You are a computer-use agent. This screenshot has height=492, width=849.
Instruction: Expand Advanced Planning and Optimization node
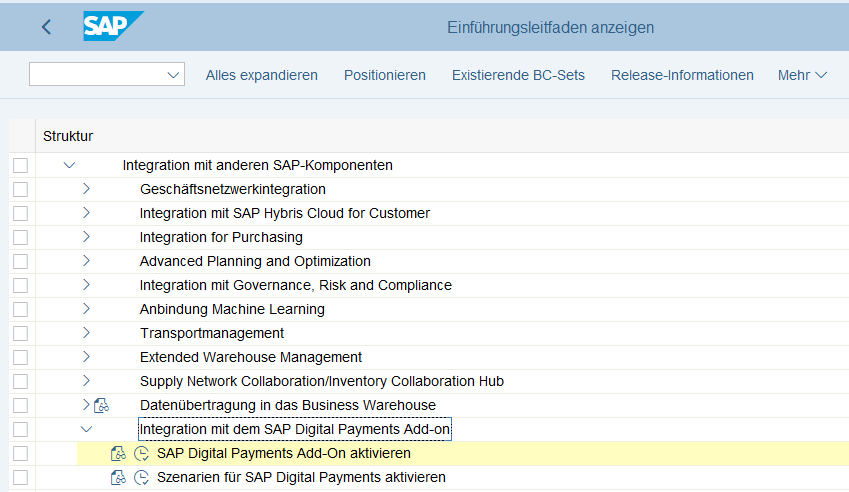click(86, 261)
